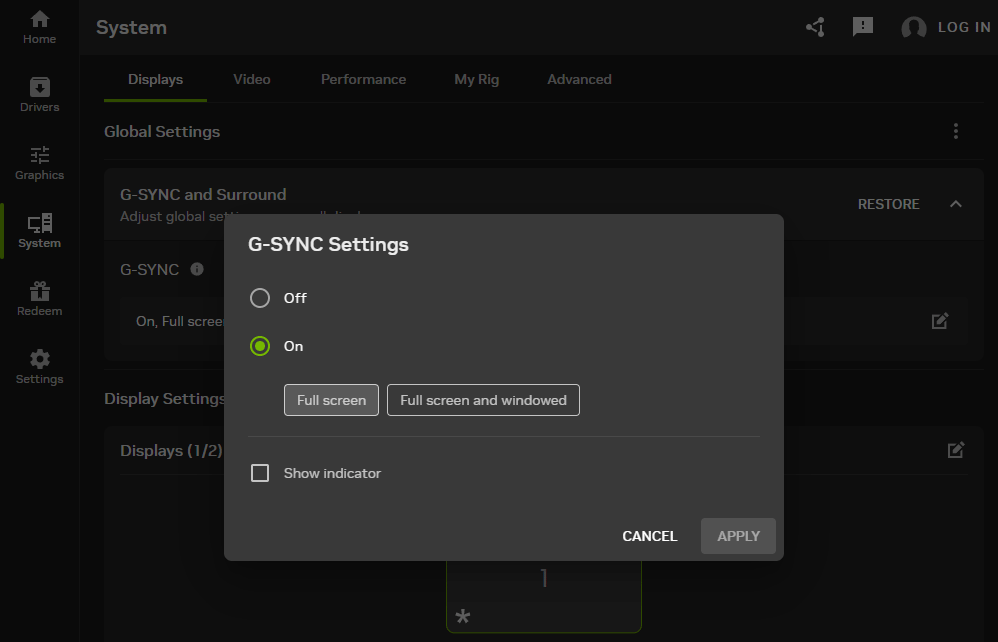Viewport: 998px width, 642px height.
Task: Click the G-SYNC info icon
Action: [197, 269]
